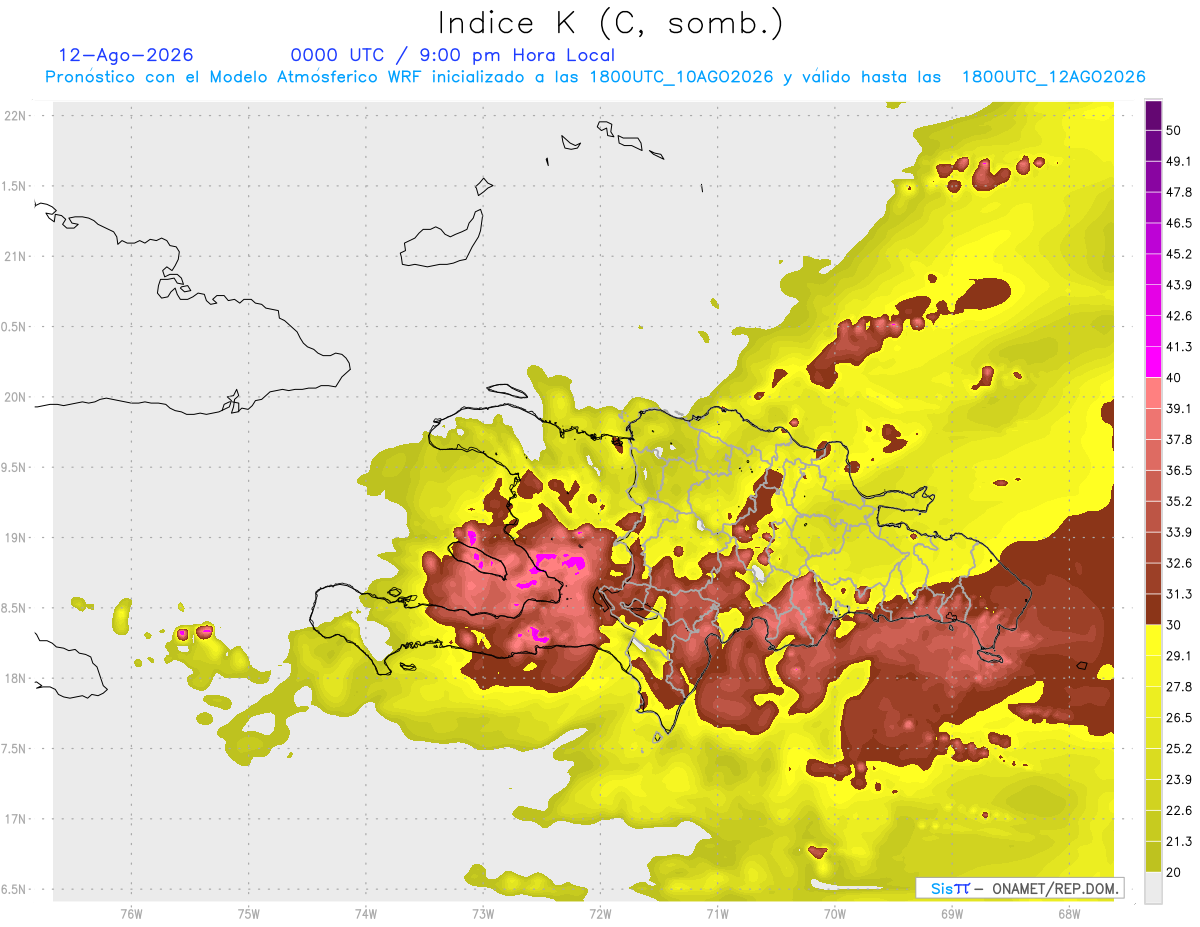
Task: Select the olive swatch between 20 and 21.3
Action: pyautogui.click(x=1153, y=856)
